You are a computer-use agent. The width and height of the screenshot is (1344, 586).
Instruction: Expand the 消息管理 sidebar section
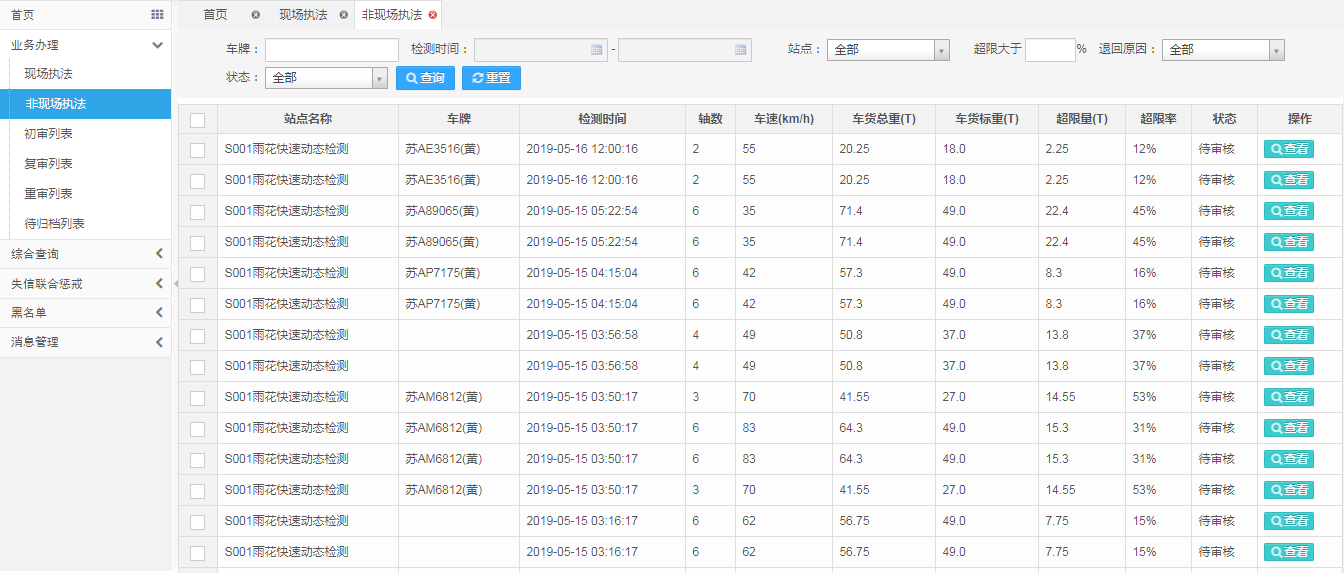click(x=159, y=342)
